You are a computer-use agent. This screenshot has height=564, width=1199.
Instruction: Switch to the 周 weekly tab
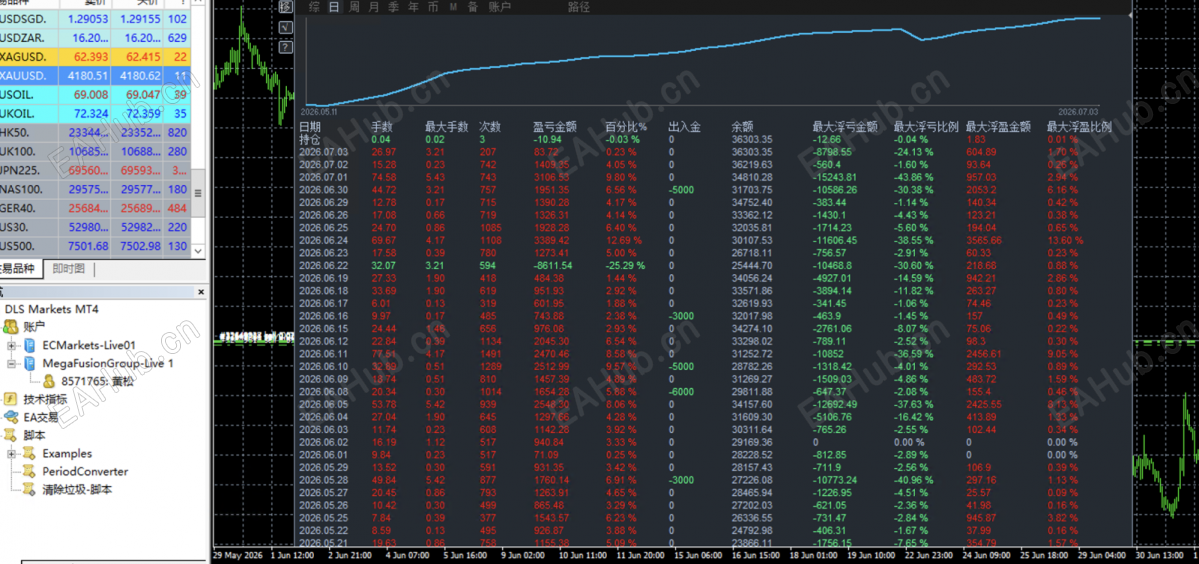pyautogui.click(x=353, y=7)
